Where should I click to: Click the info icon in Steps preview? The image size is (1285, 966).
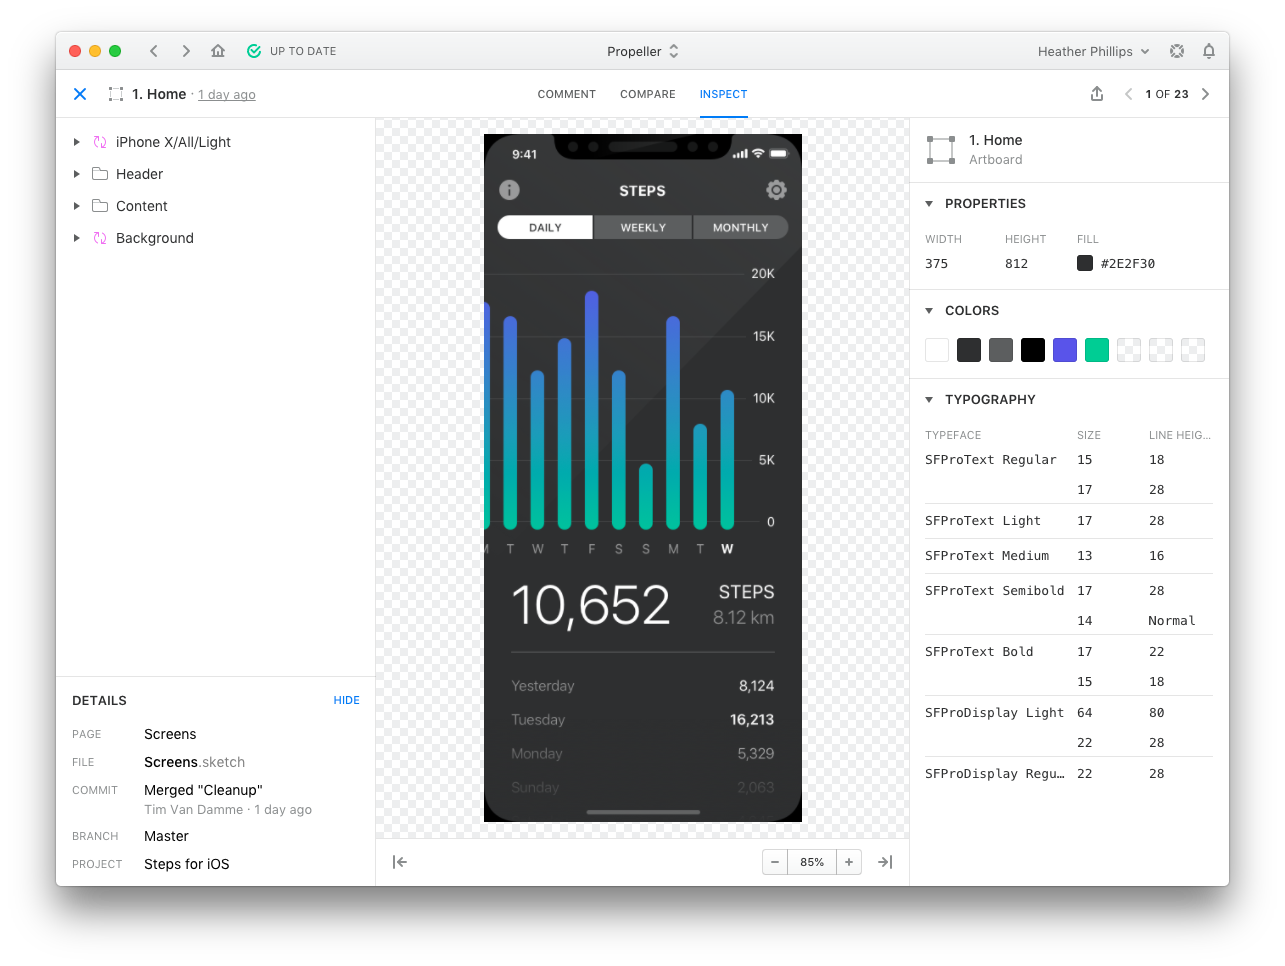click(509, 190)
